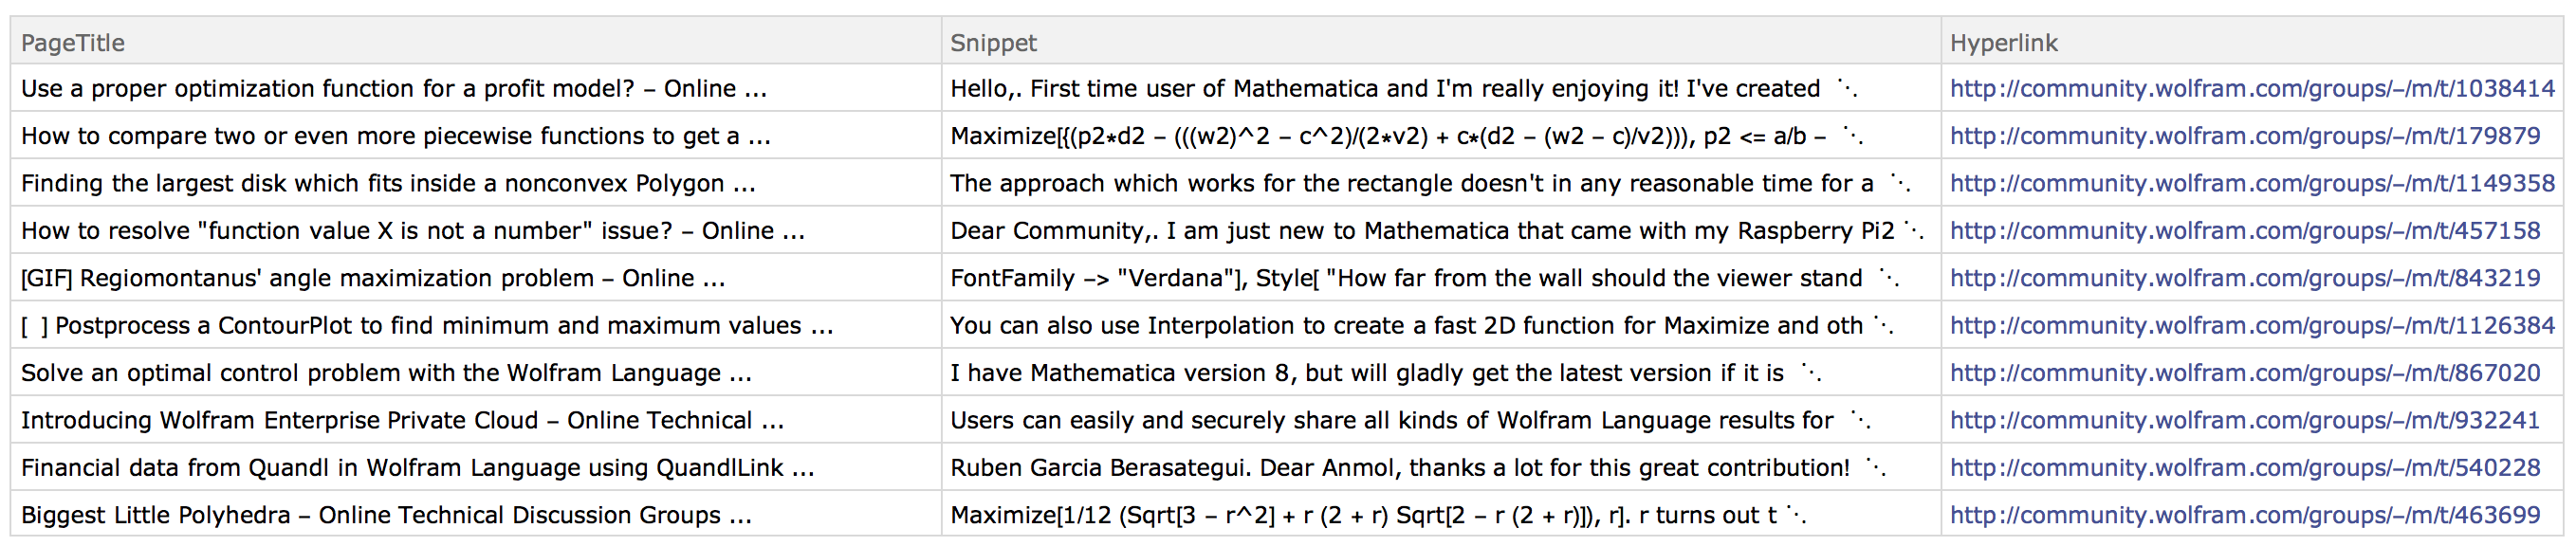The height and width of the screenshot is (546, 2576).
Task: Expand the truncated snippet starting "Hello,. First time user"
Action: [1847, 88]
